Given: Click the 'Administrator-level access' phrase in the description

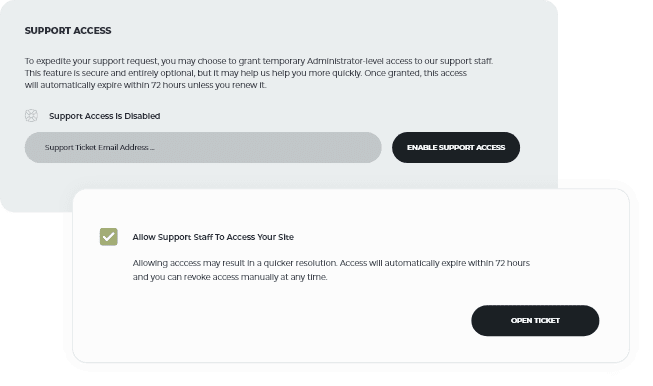Looking at the screenshot, I should click(x=359, y=61).
